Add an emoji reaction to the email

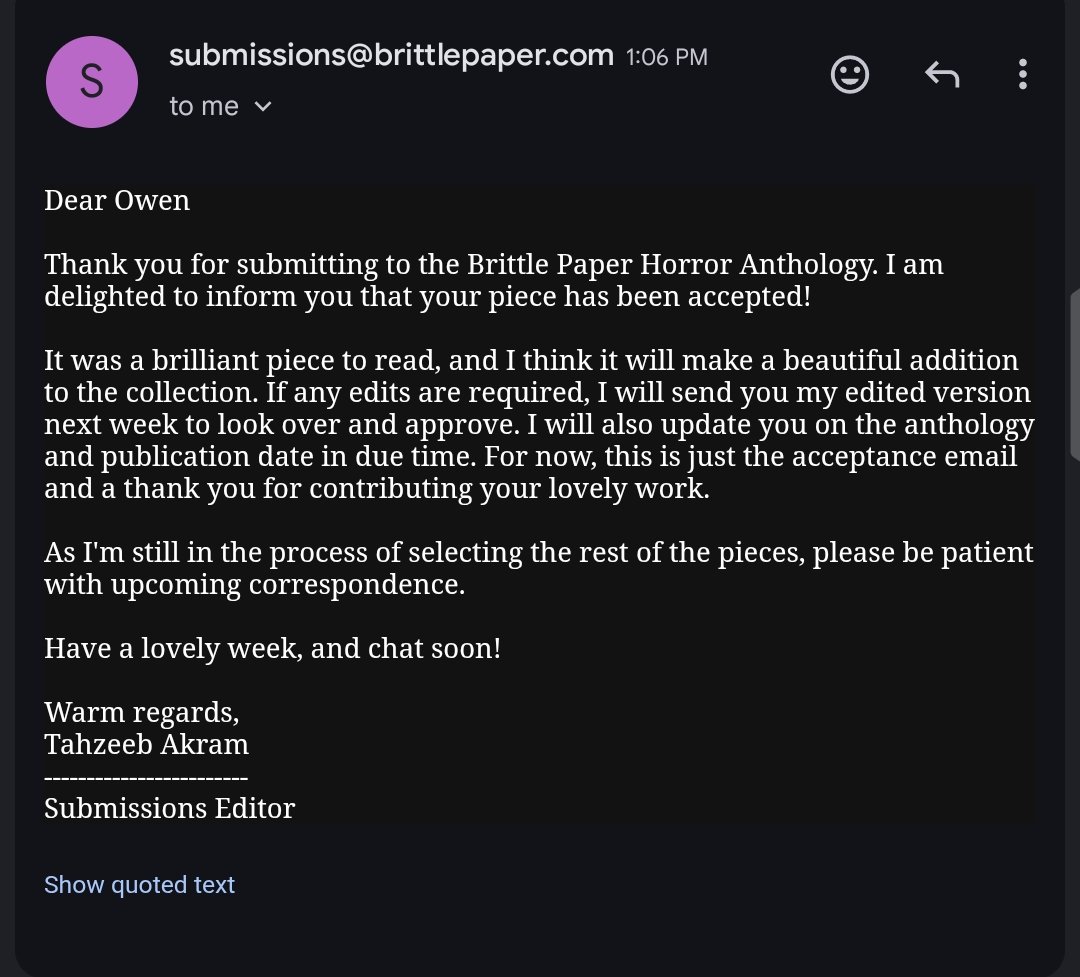(x=850, y=74)
